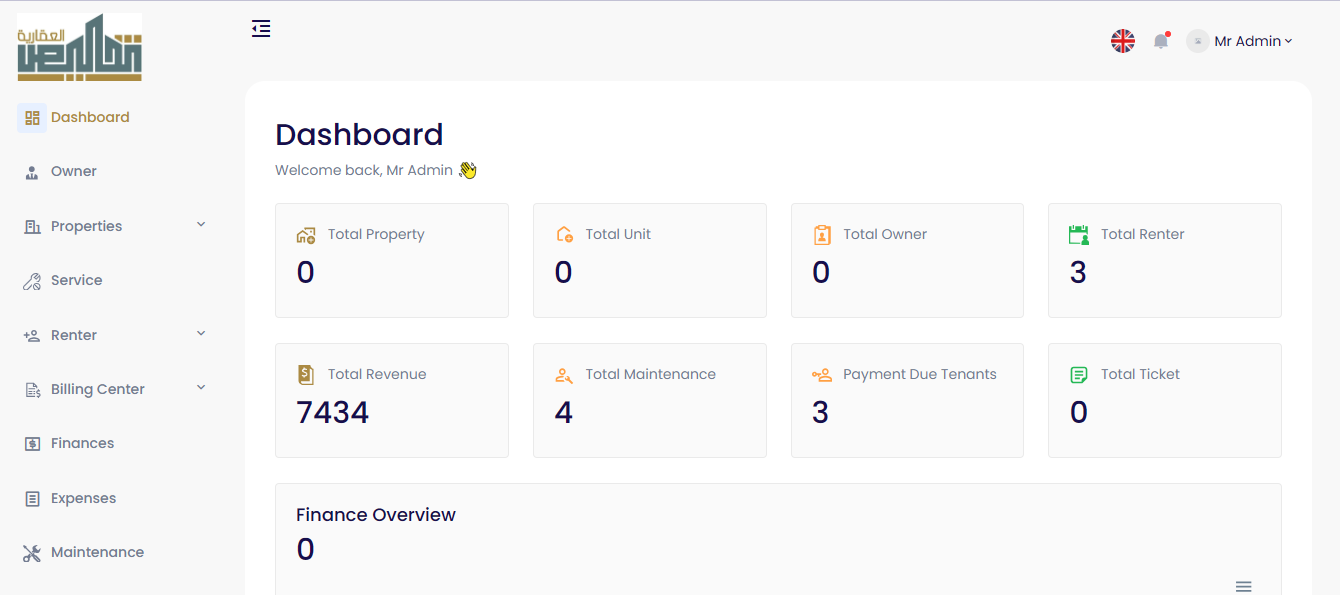Open the Owner section via its person icon

(31, 171)
